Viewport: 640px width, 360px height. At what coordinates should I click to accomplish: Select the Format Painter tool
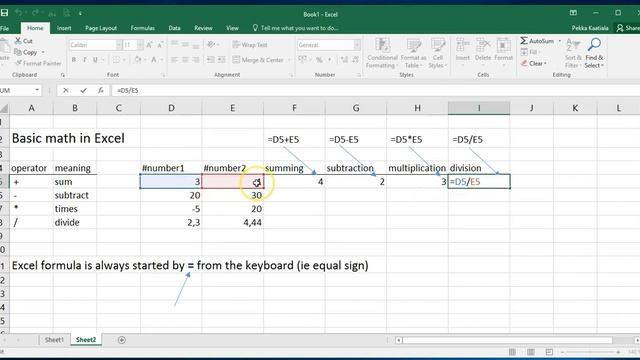click(x=38, y=63)
